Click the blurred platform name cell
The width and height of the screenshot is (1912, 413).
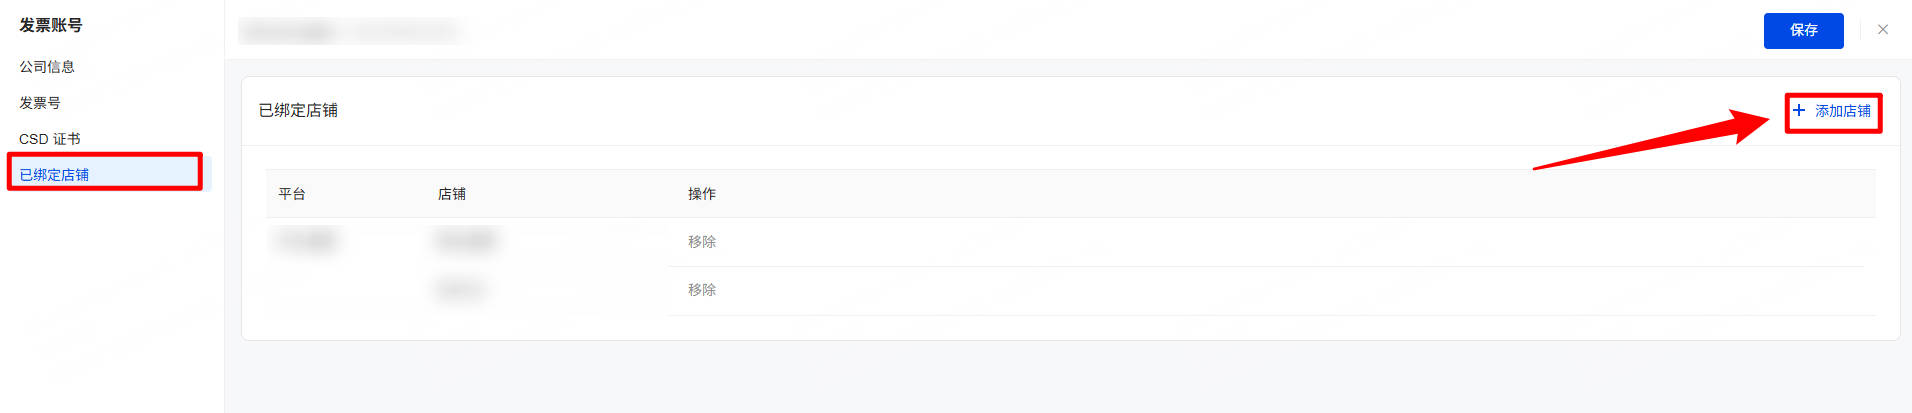pyautogui.click(x=308, y=241)
